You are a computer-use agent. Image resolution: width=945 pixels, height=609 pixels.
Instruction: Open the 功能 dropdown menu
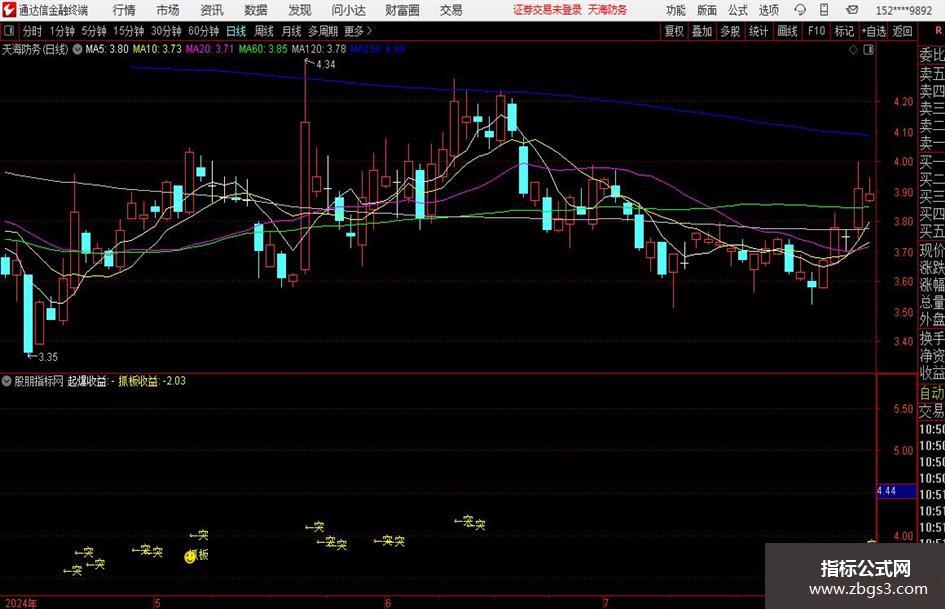click(676, 10)
